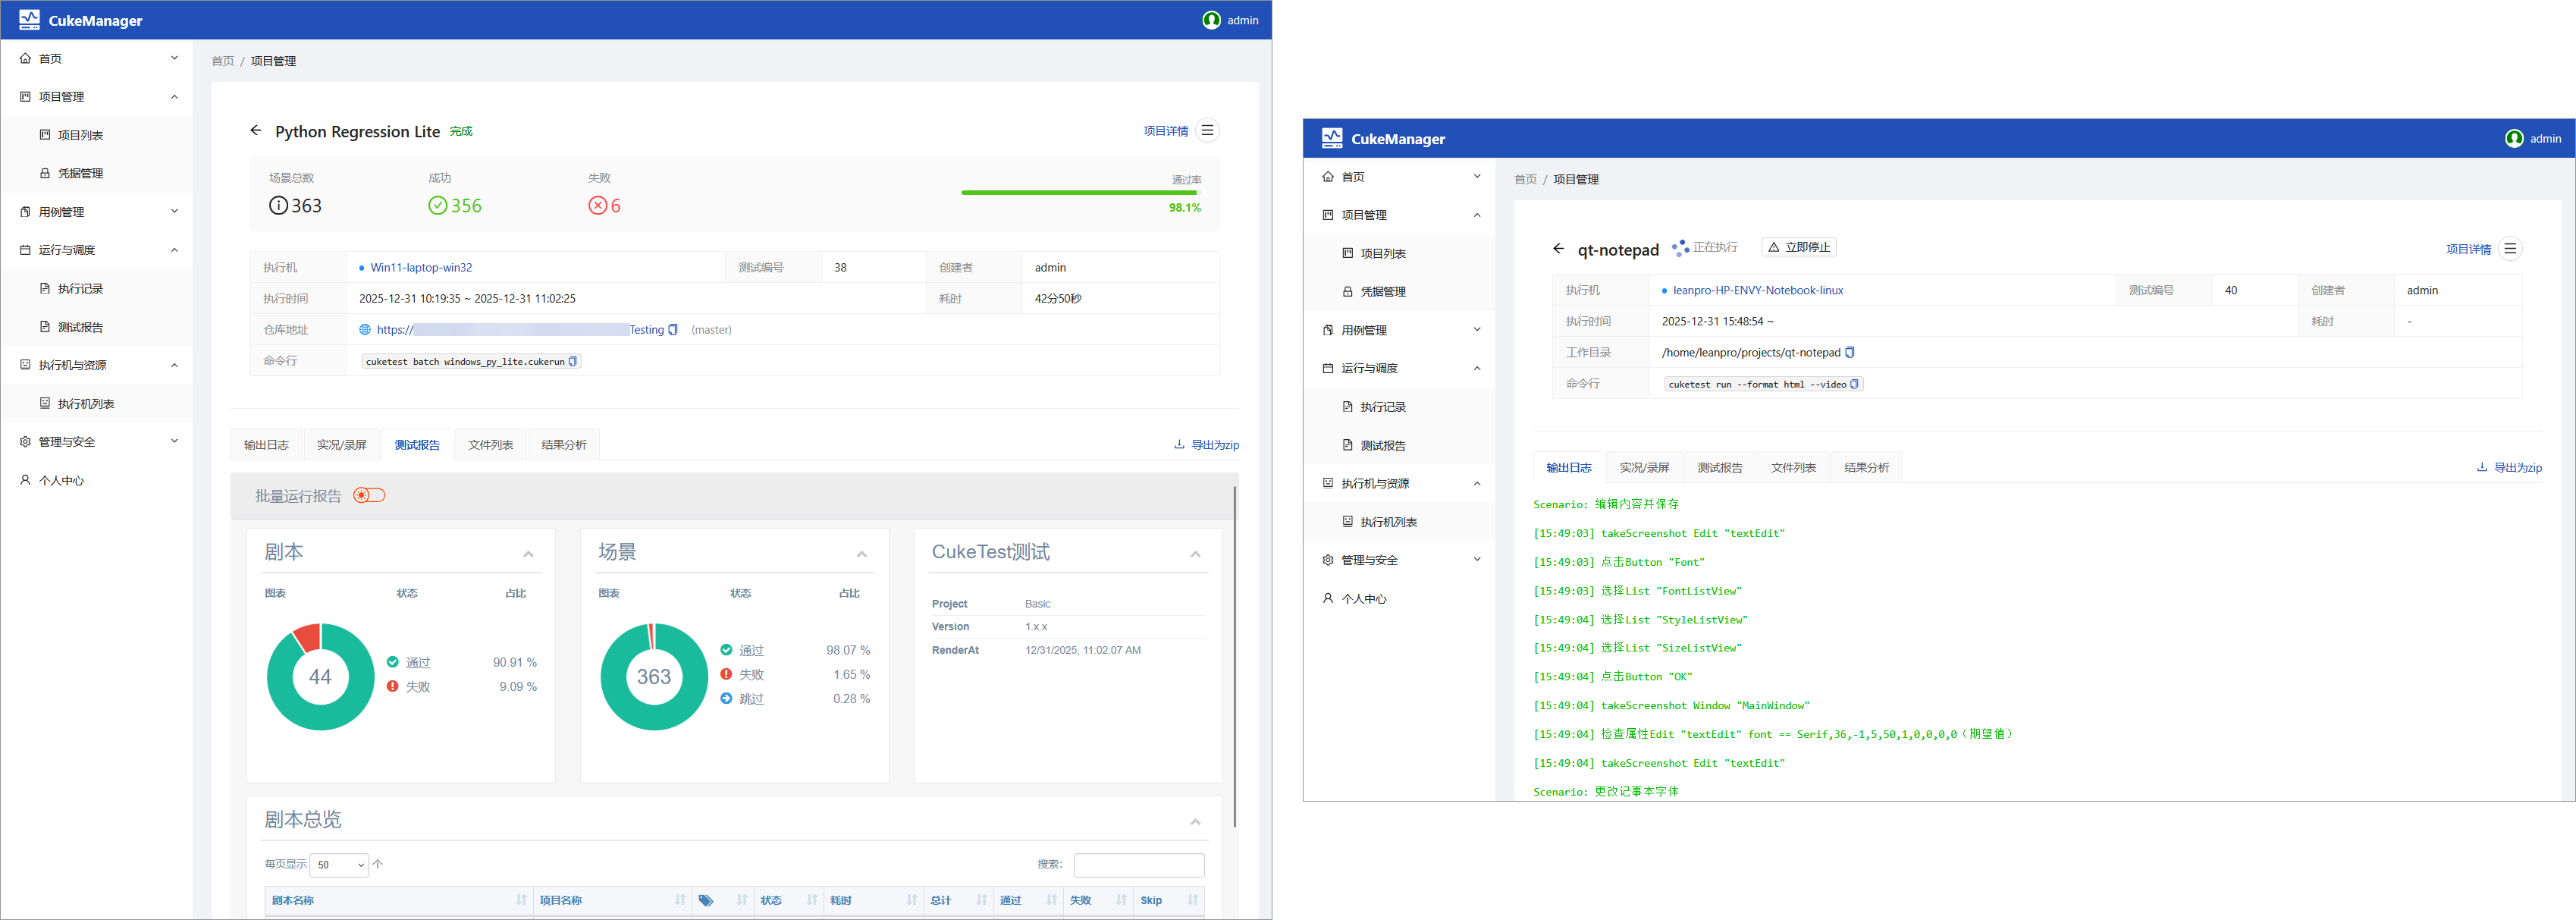Toggle 通过 legend in the 场景 chart

coord(742,651)
